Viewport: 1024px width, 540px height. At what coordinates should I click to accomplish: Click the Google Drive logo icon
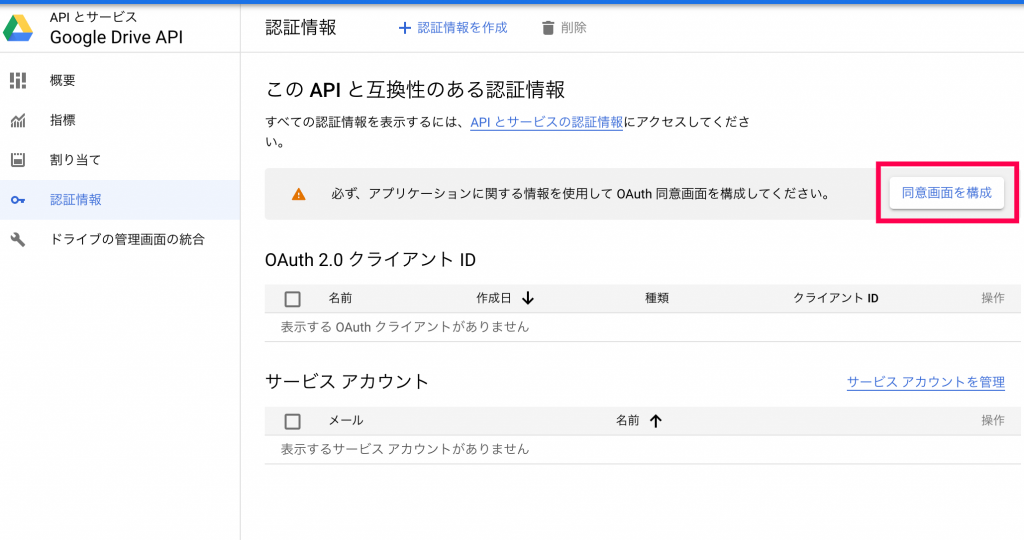point(18,29)
